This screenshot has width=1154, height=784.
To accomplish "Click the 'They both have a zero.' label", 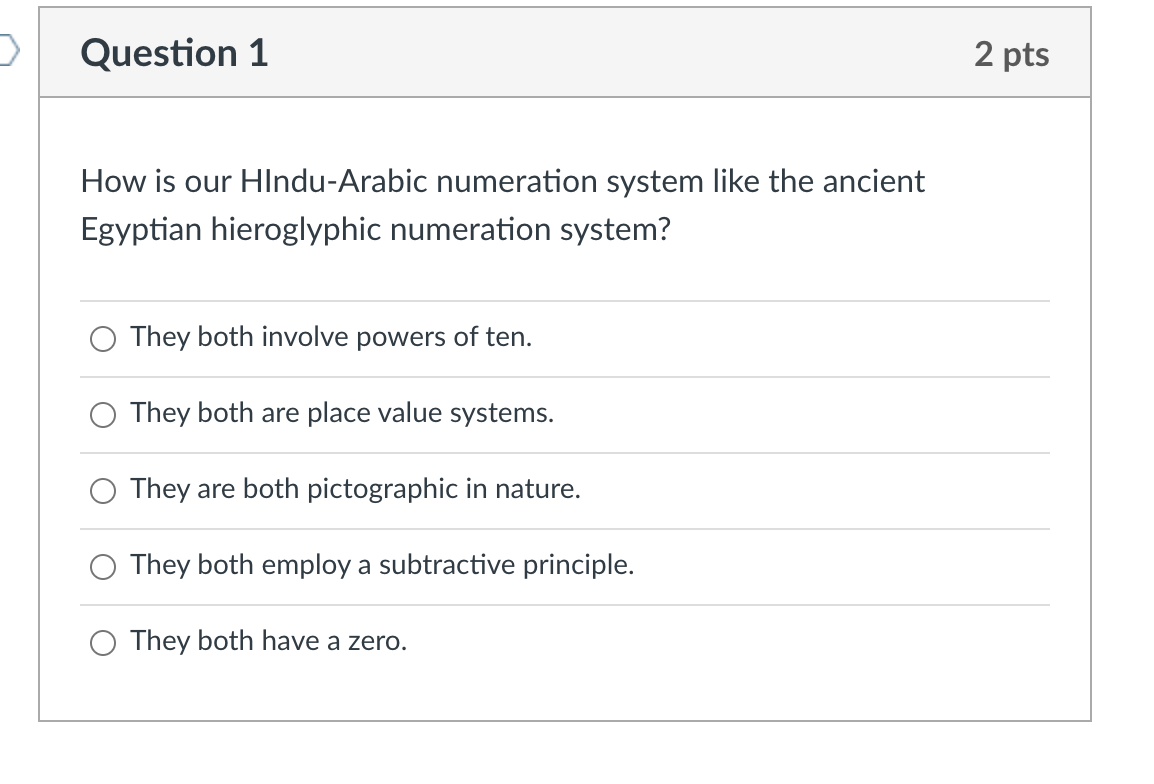I will click(268, 642).
